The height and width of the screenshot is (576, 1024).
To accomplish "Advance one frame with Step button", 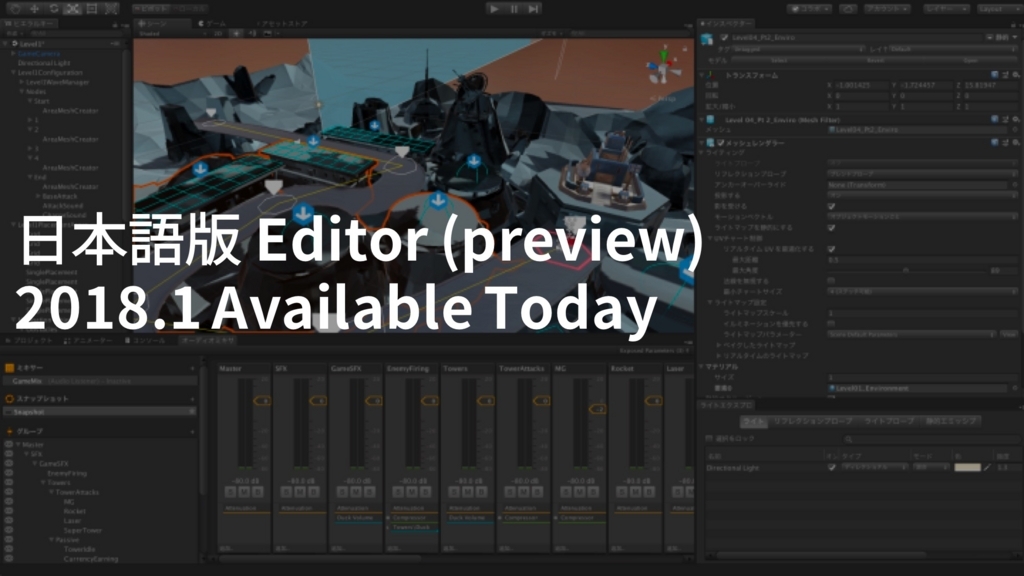I will pos(534,9).
